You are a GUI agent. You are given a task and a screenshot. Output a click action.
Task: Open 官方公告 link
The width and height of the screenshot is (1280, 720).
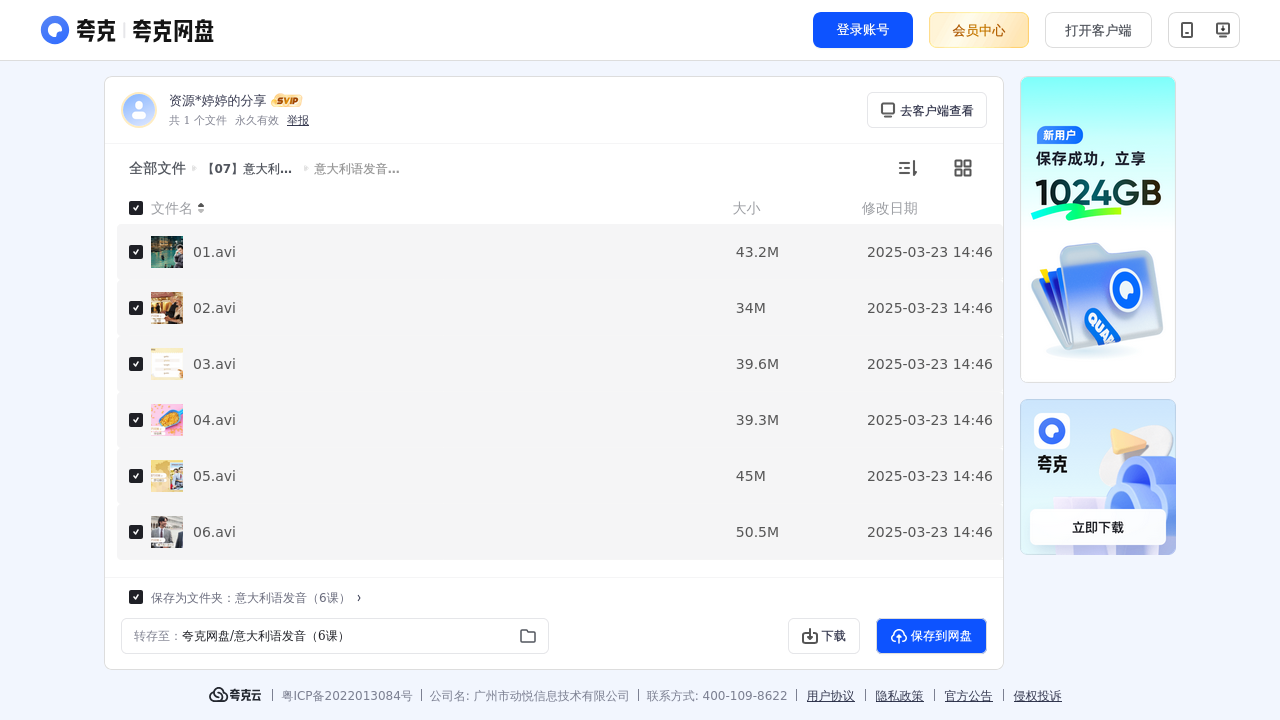point(969,696)
